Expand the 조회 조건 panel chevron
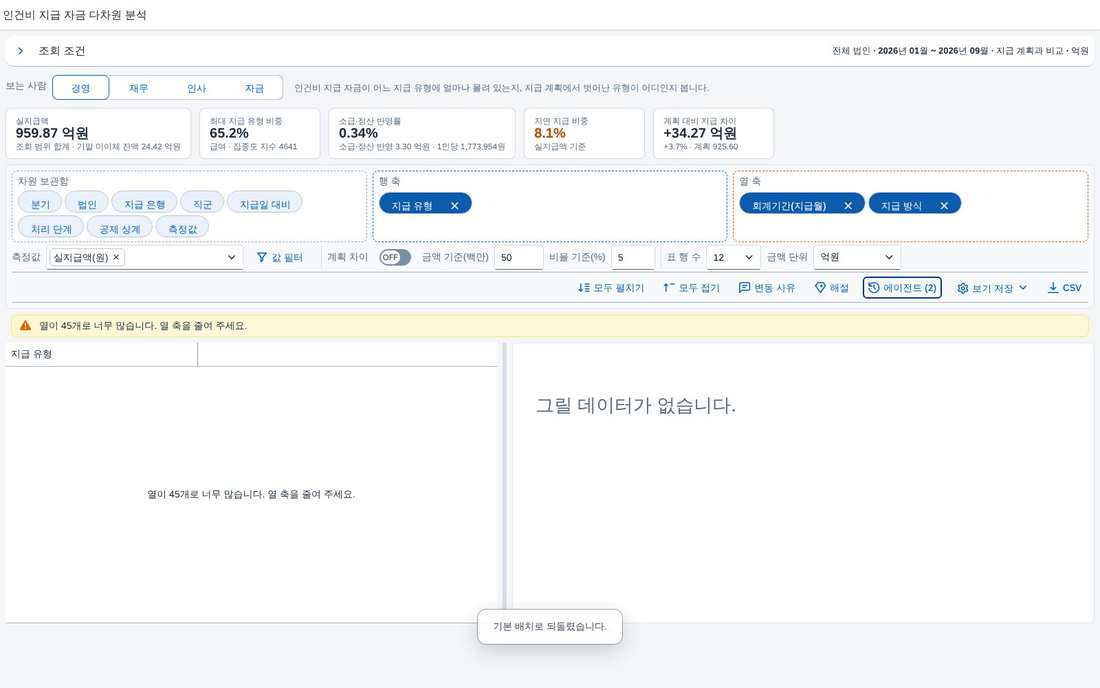The image size is (1100, 688). [20, 50]
